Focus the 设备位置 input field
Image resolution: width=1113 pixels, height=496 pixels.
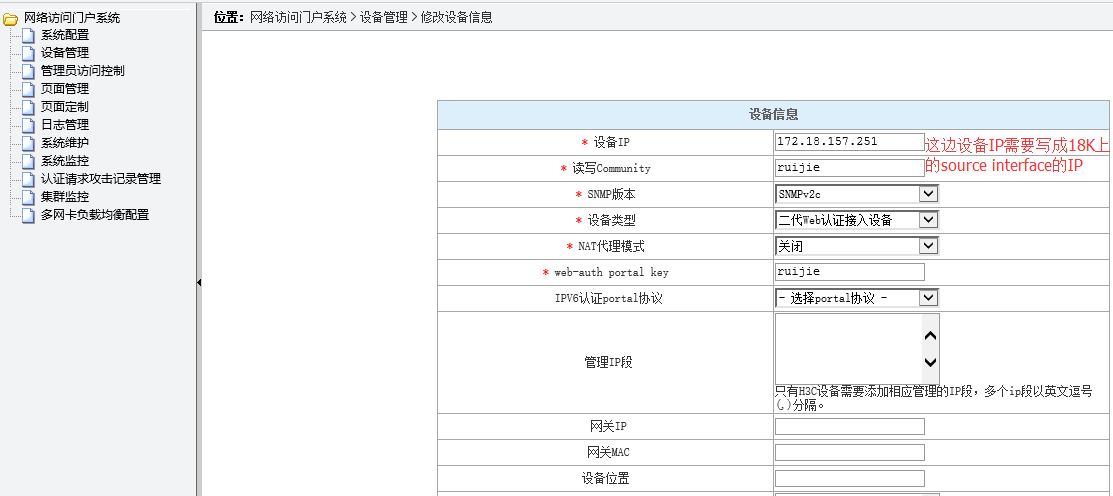pyautogui.click(x=850, y=478)
